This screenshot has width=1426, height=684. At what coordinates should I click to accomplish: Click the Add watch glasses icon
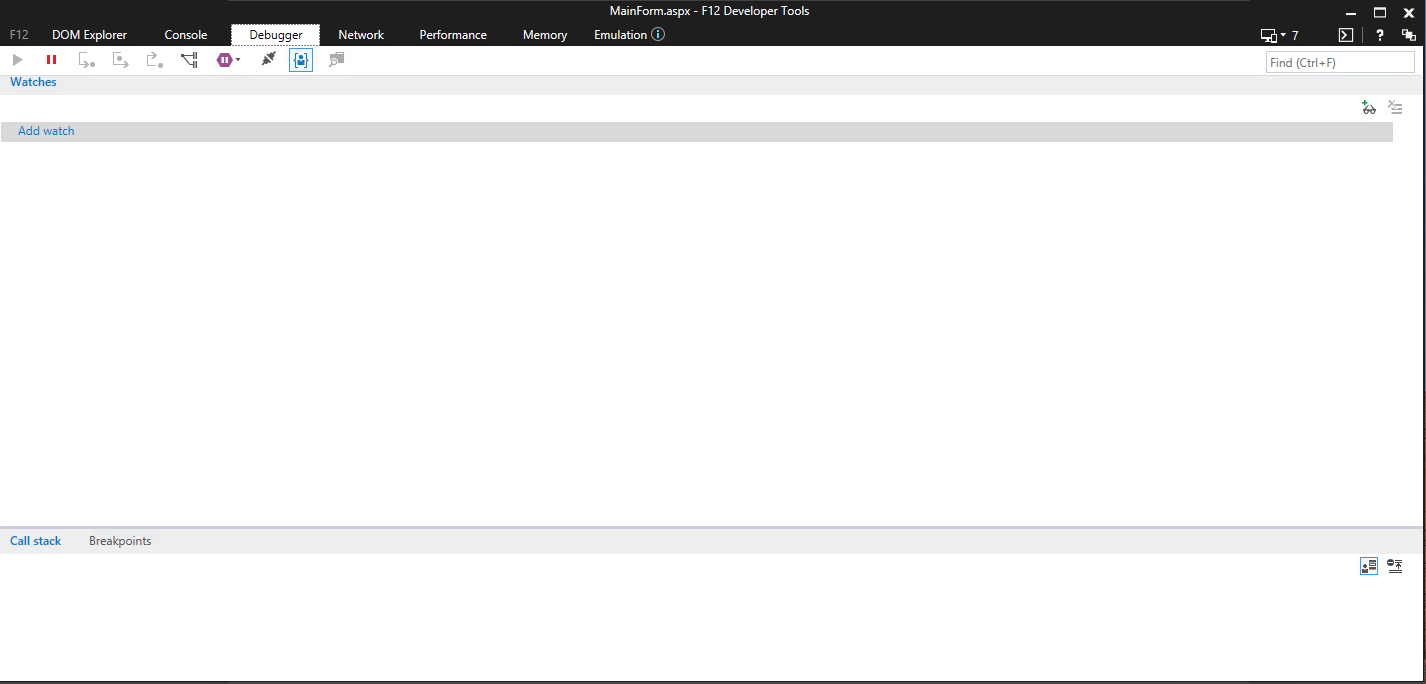pyautogui.click(x=1369, y=108)
